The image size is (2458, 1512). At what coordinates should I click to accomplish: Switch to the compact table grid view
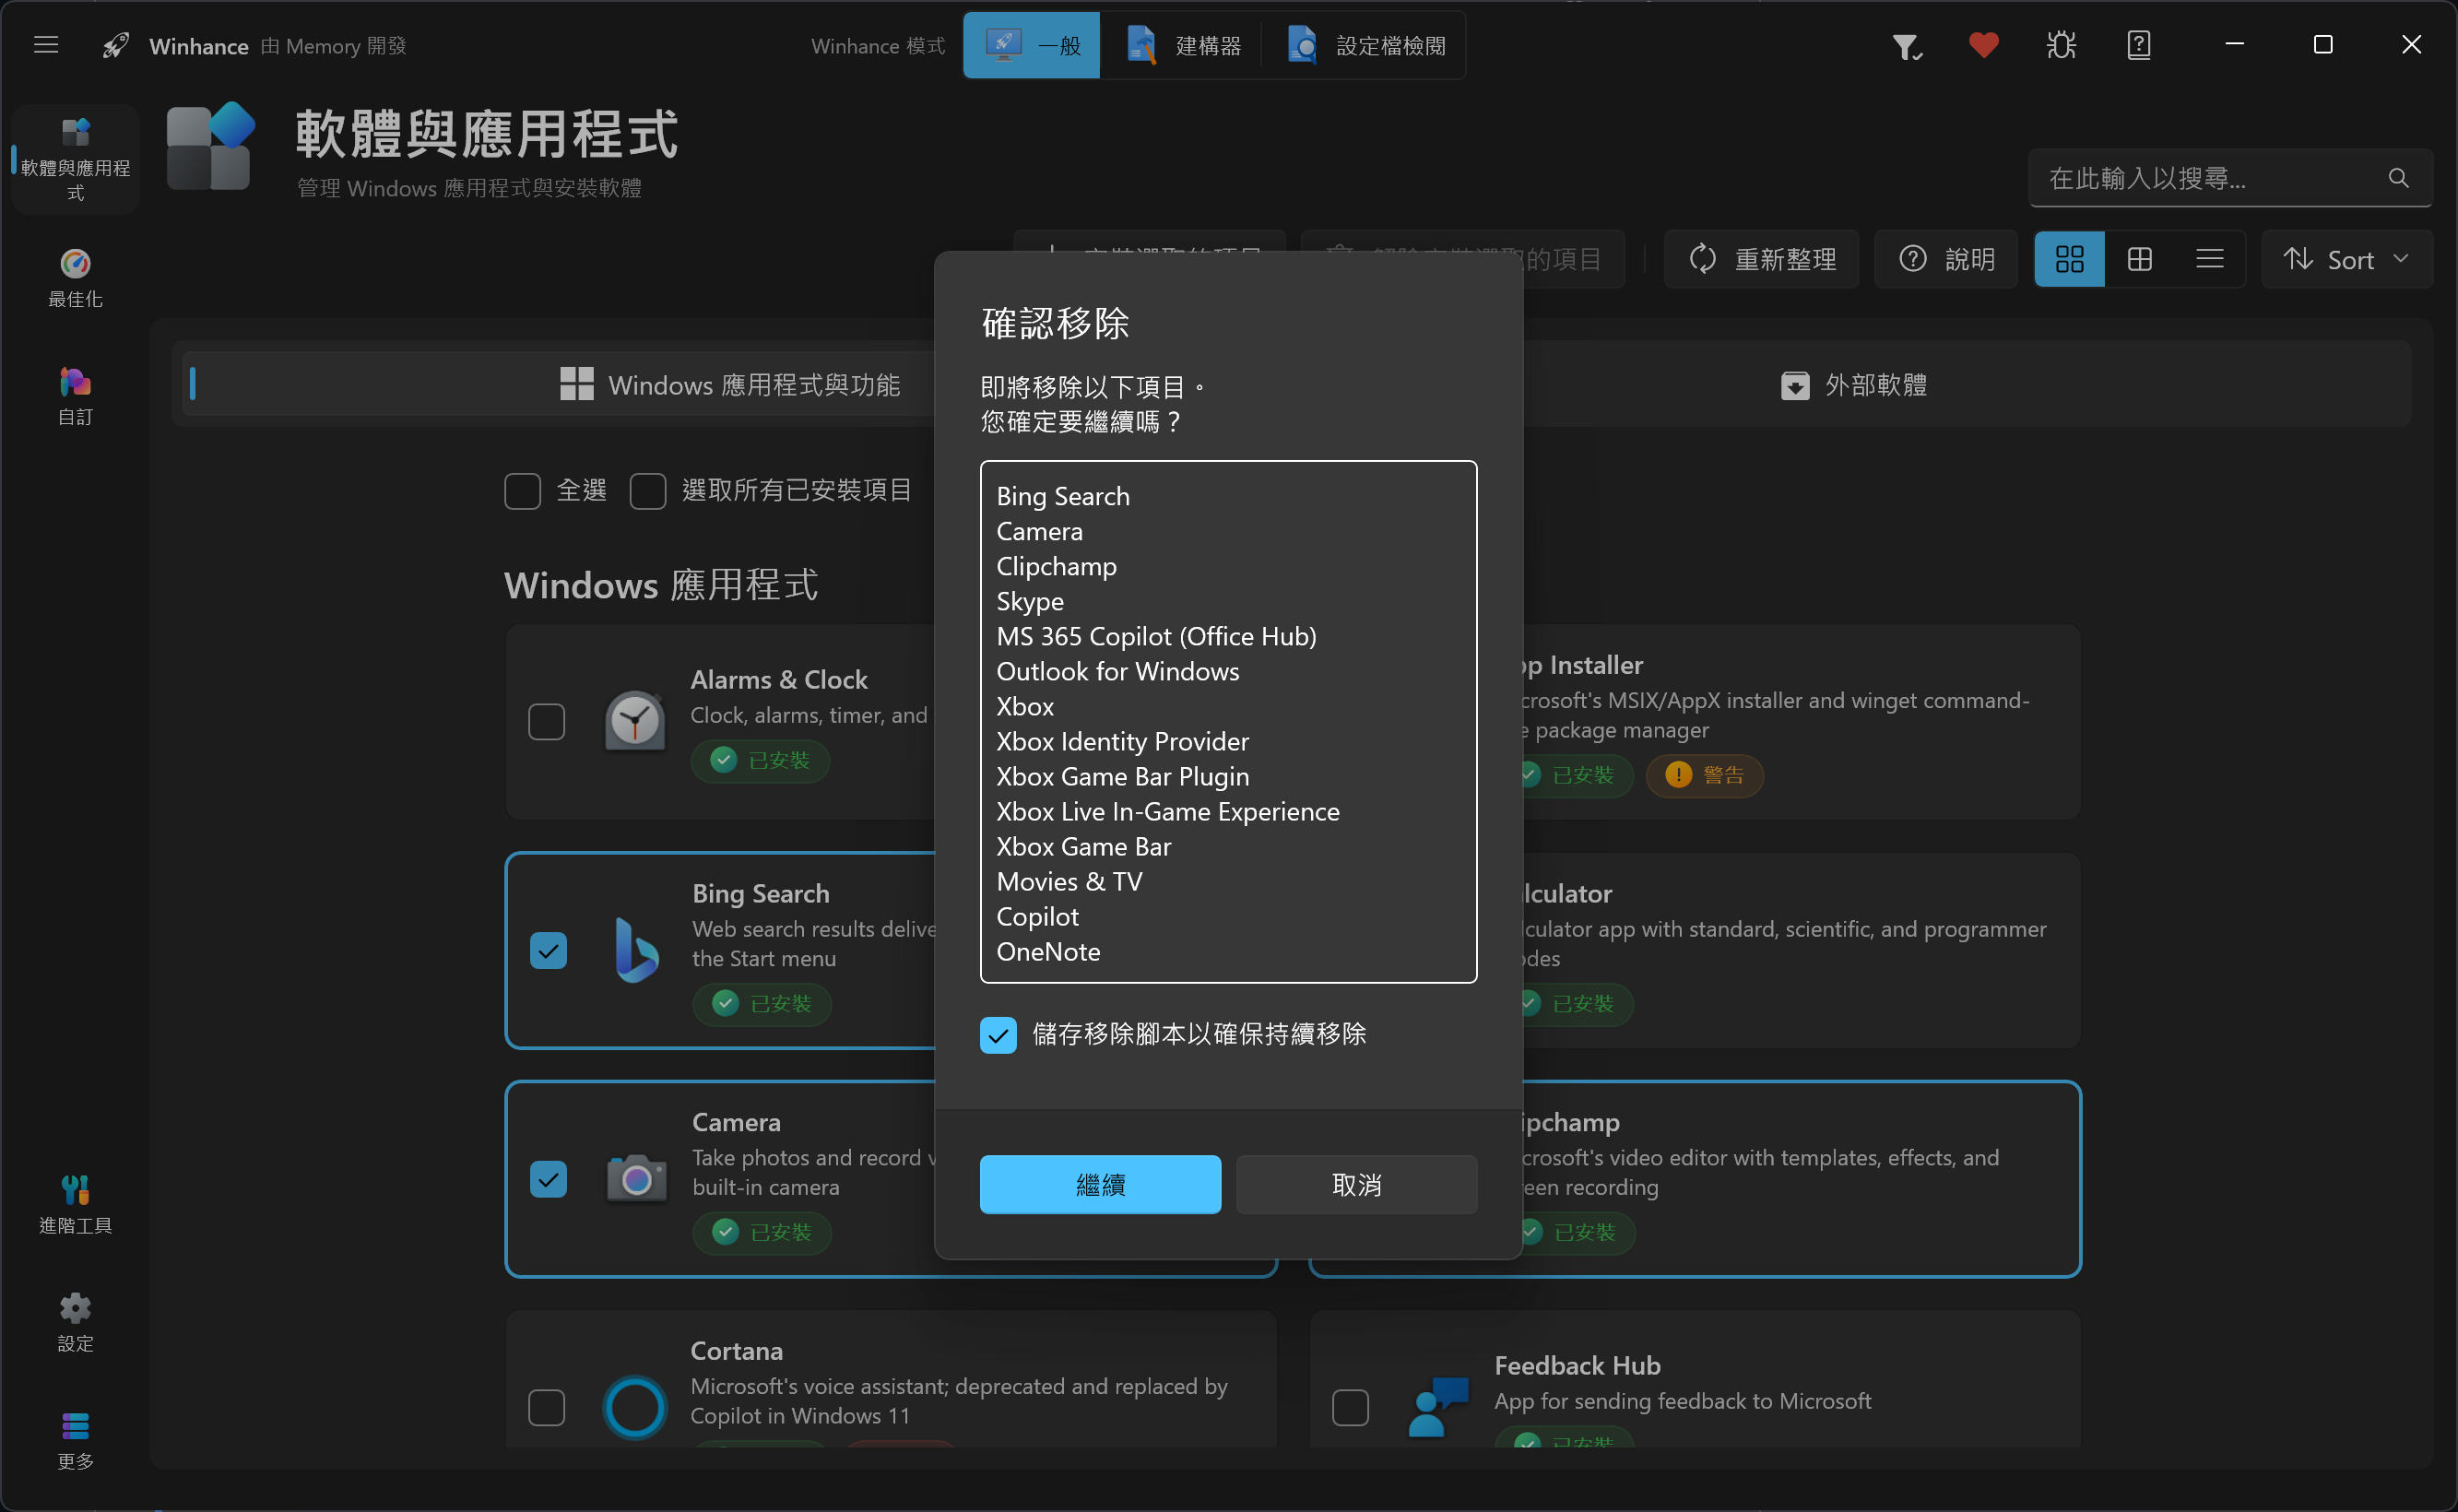2139,259
